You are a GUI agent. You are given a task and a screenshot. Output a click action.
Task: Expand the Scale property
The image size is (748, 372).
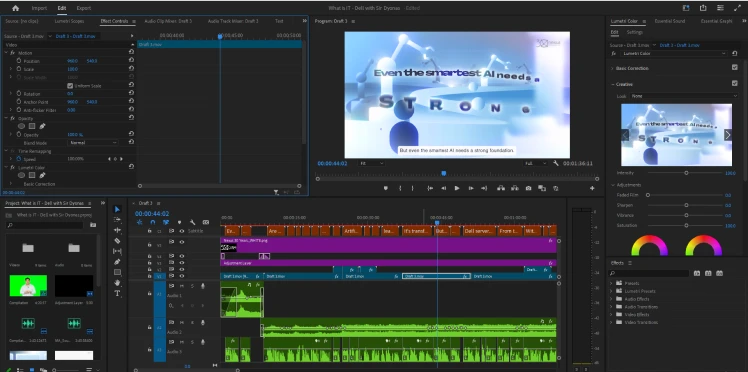click(11, 69)
